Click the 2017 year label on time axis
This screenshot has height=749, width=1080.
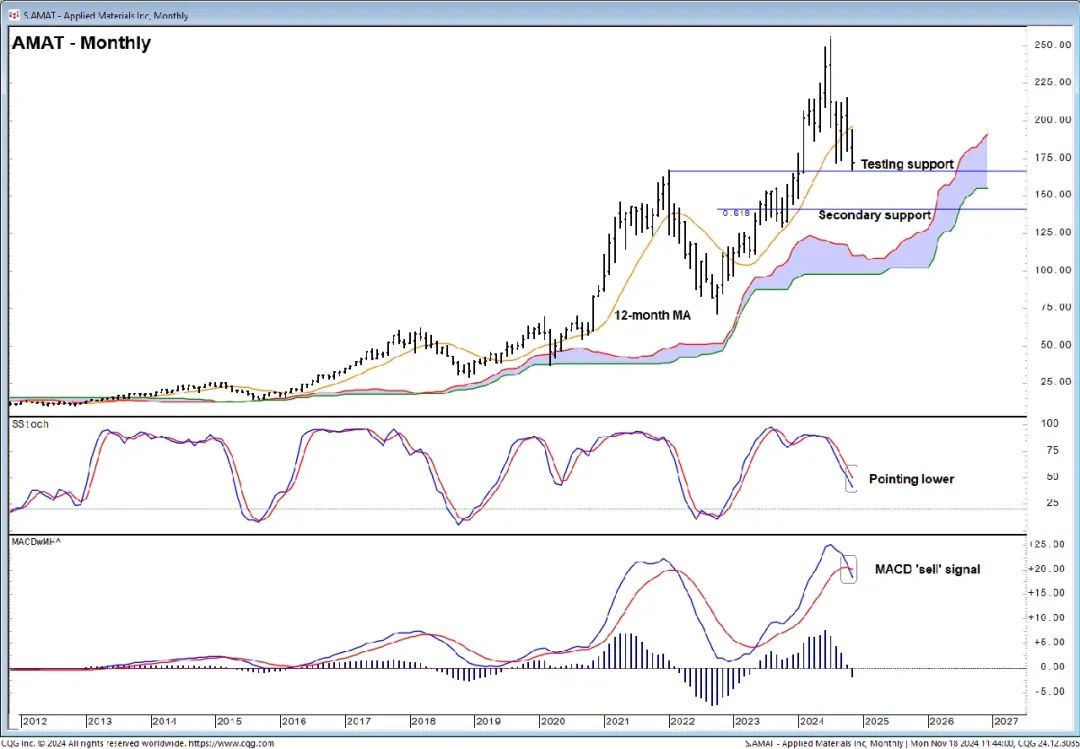[x=357, y=721]
